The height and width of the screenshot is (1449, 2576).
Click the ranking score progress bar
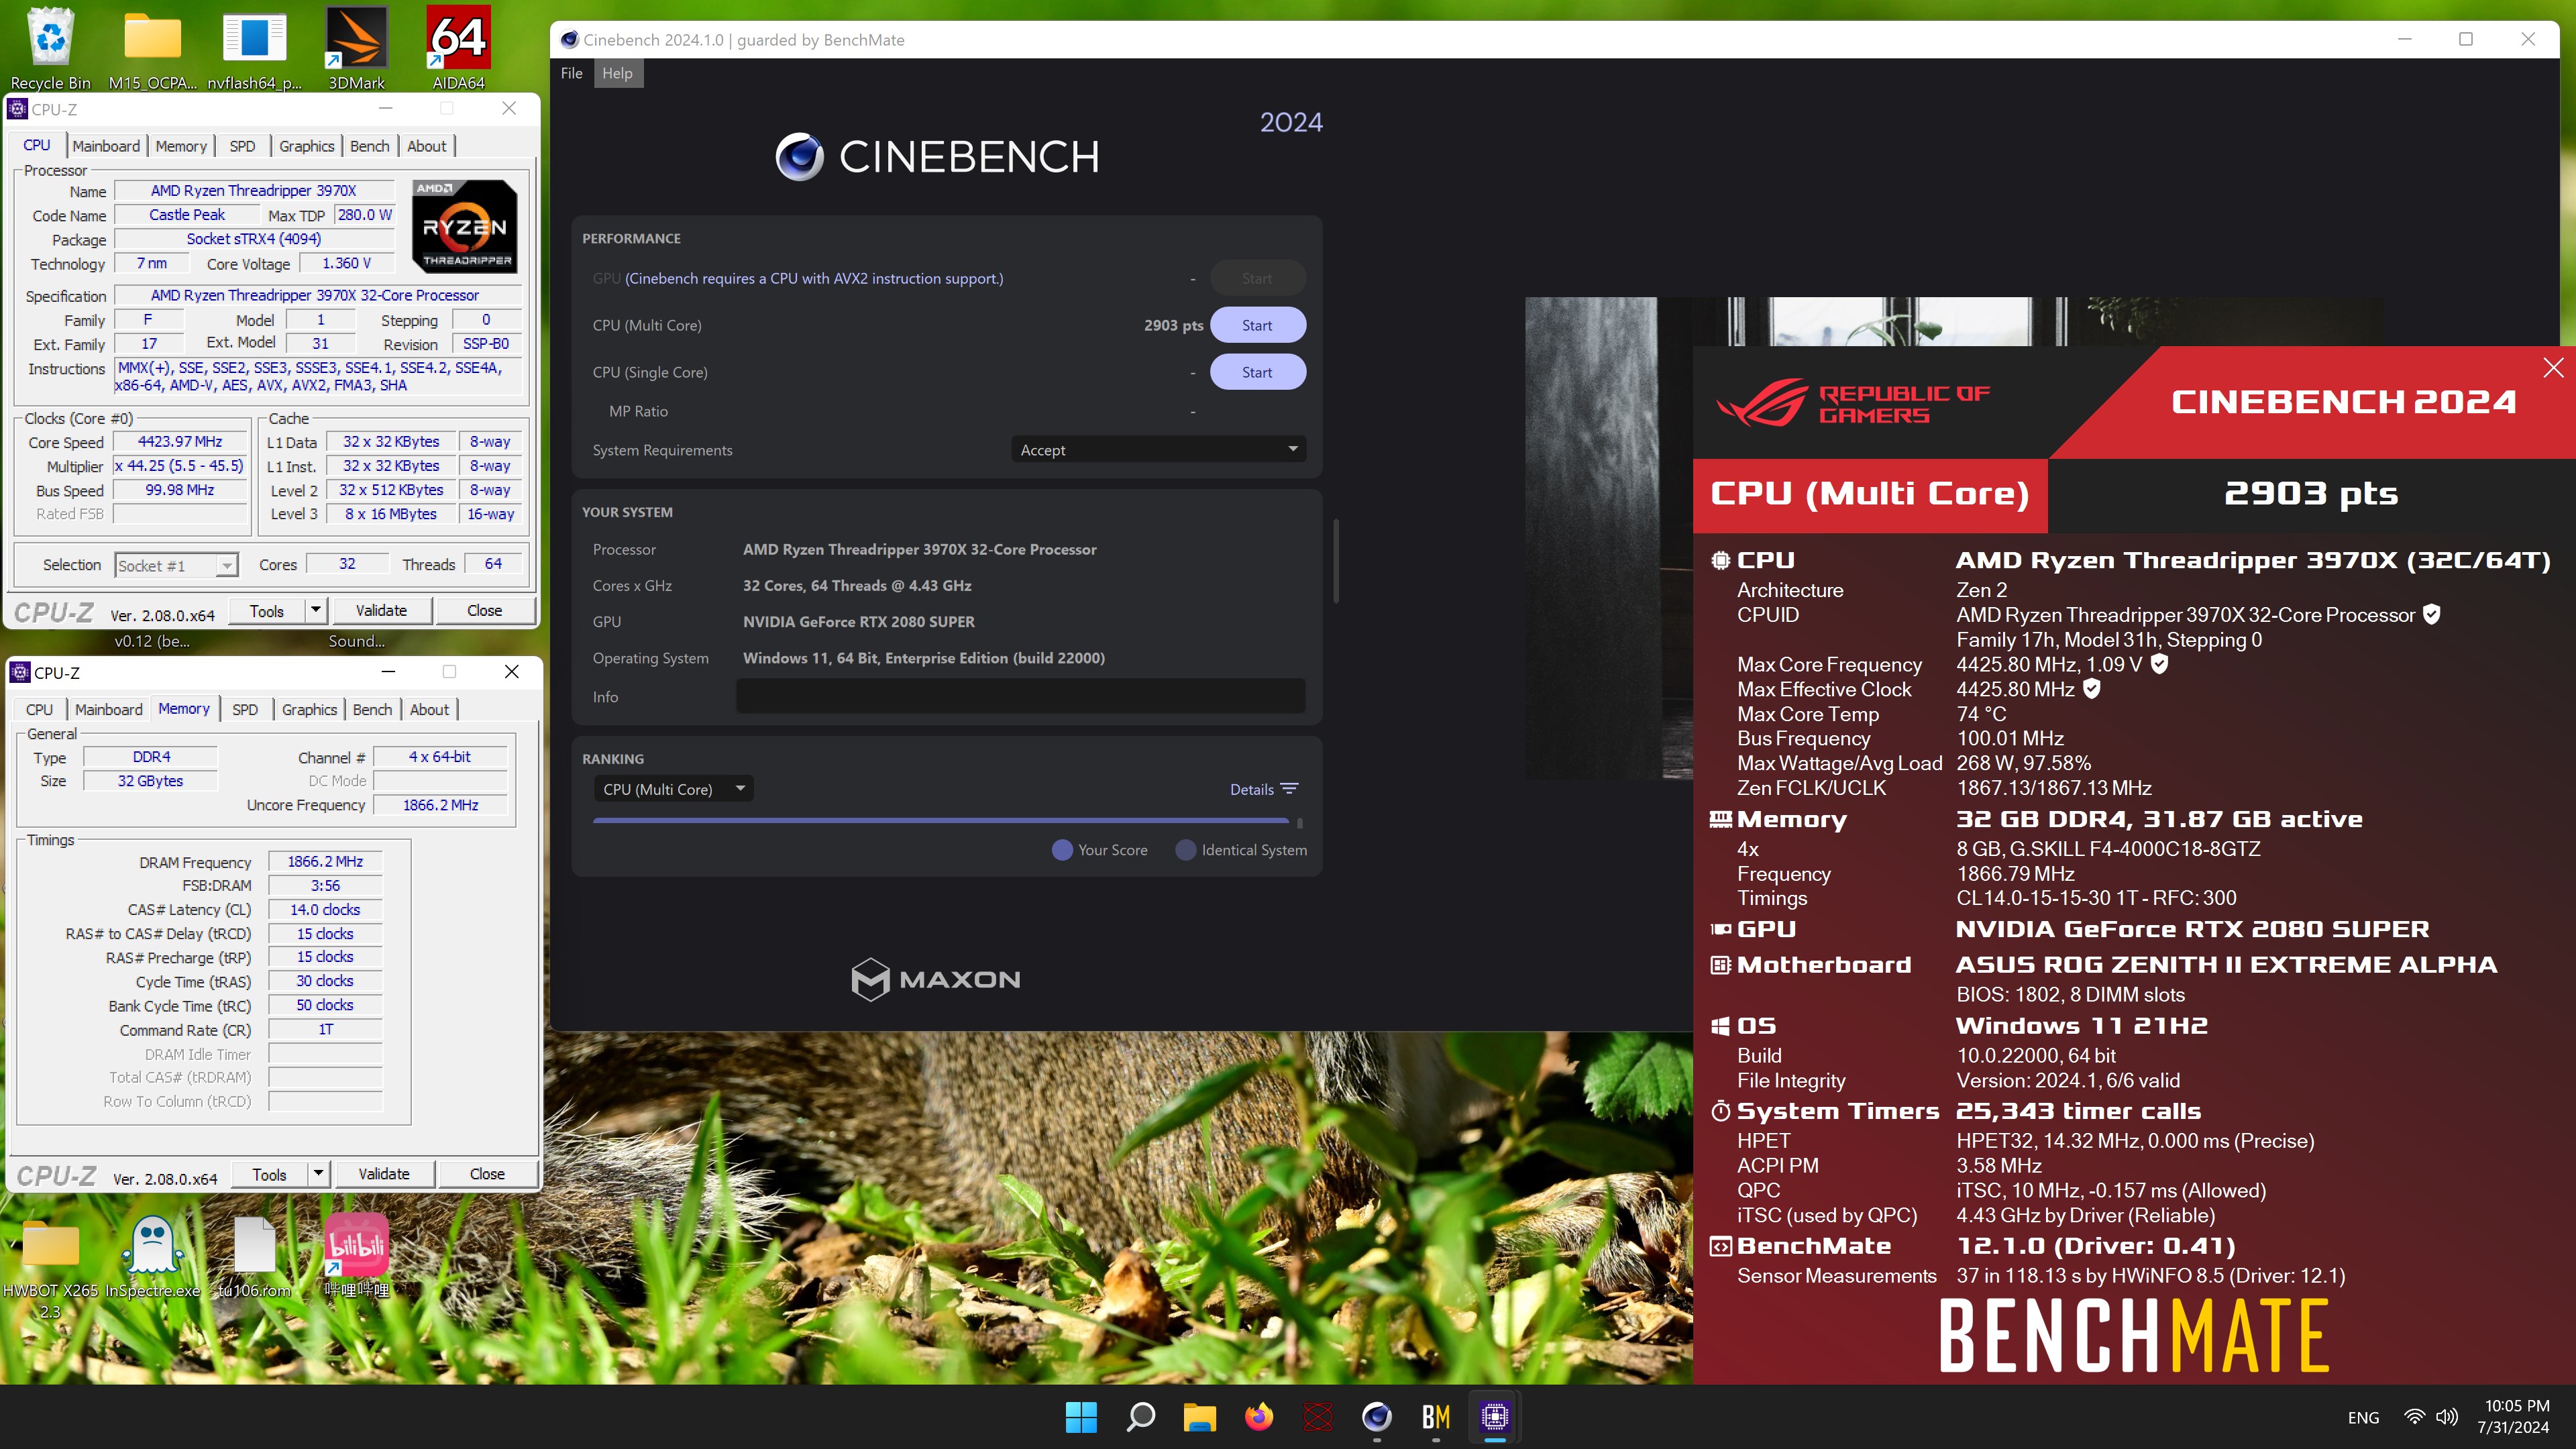click(x=941, y=821)
